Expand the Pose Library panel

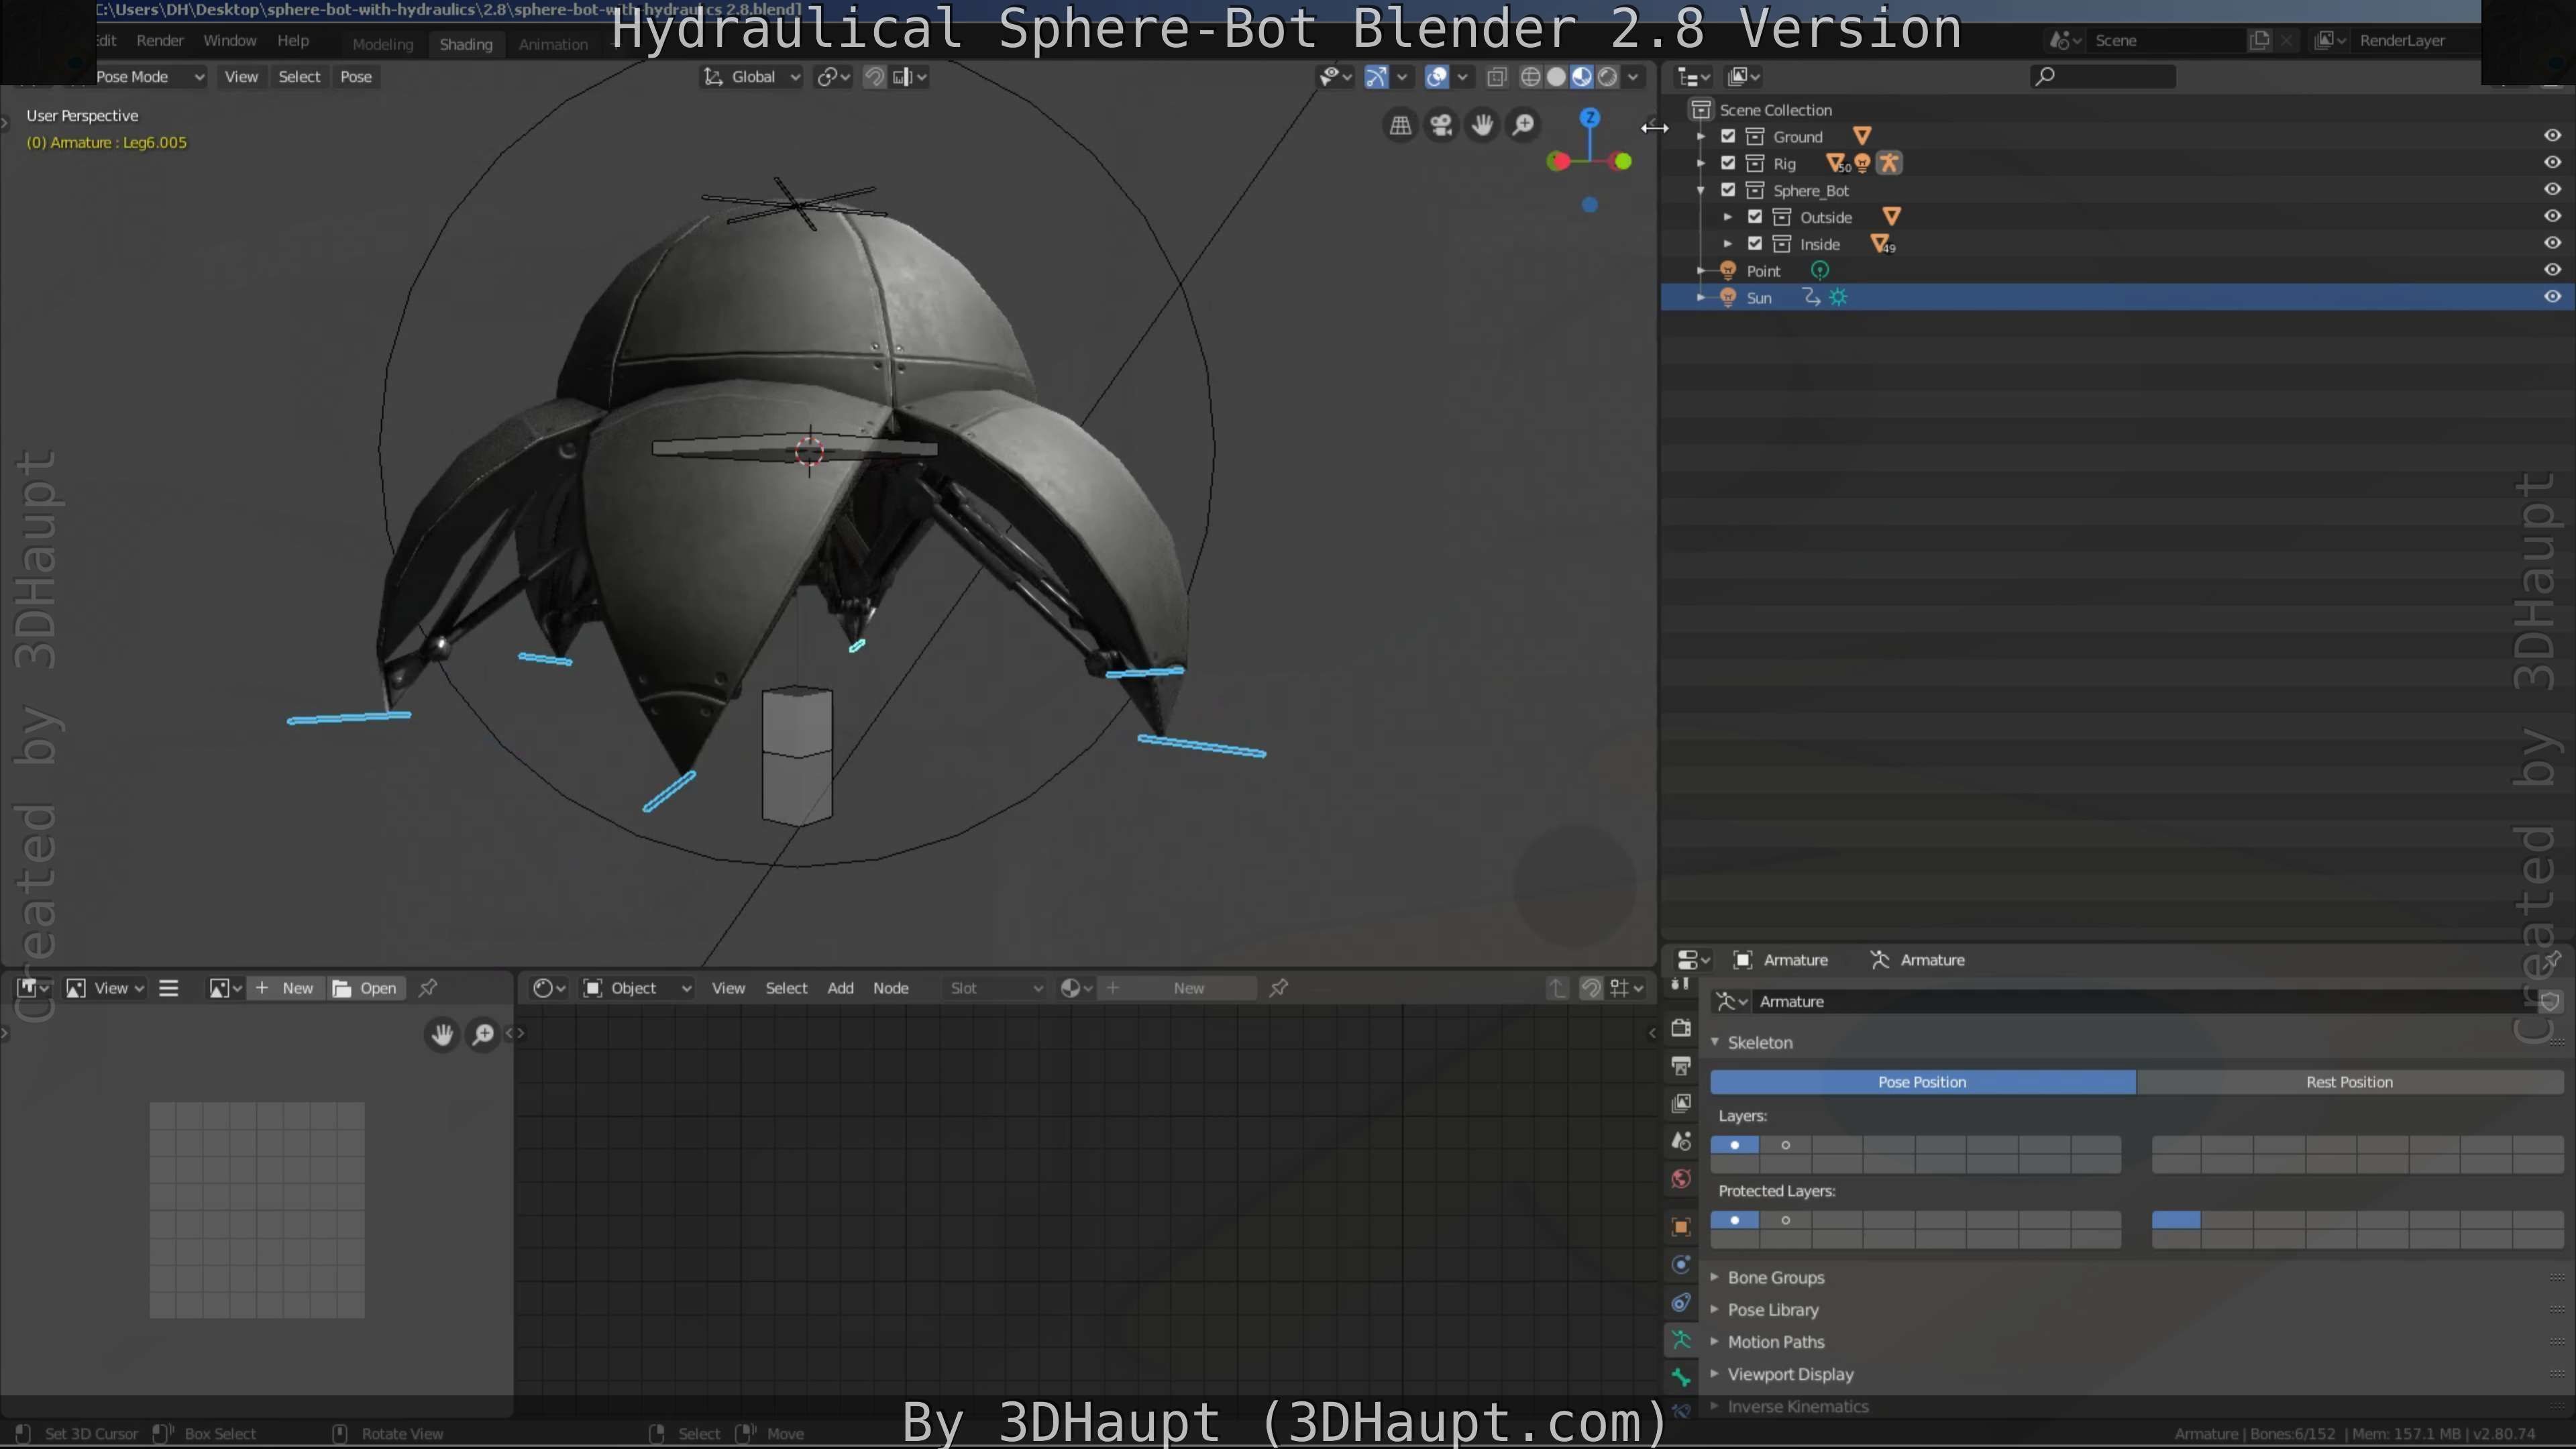[x=1773, y=1310]
